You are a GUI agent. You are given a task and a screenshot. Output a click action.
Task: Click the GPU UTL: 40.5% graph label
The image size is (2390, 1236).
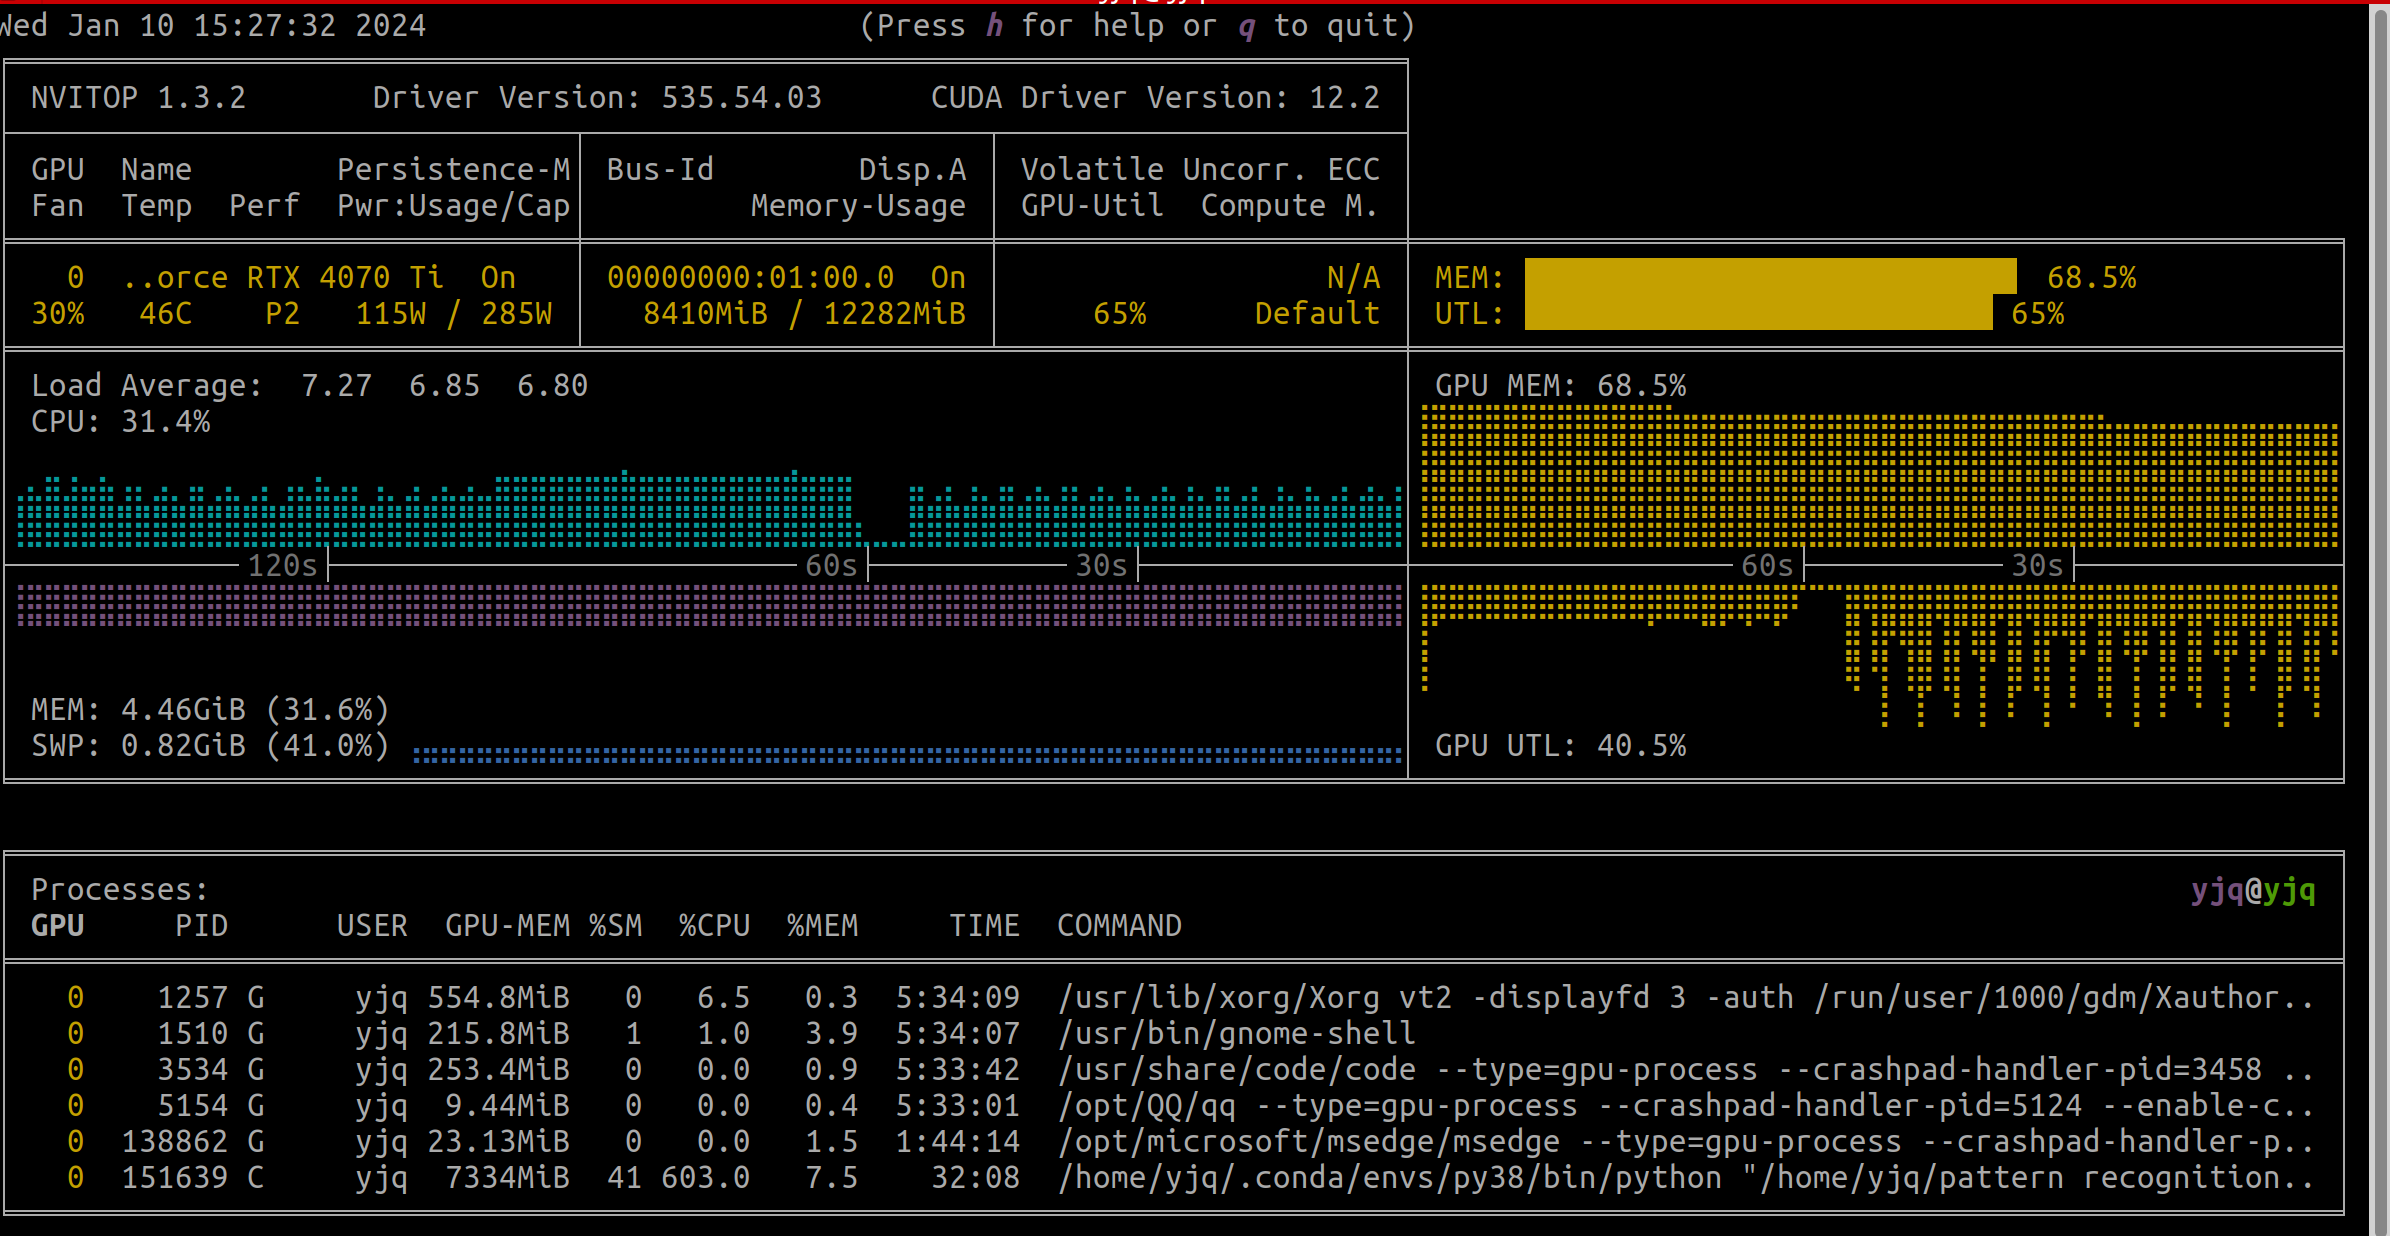coord(1560,745)
